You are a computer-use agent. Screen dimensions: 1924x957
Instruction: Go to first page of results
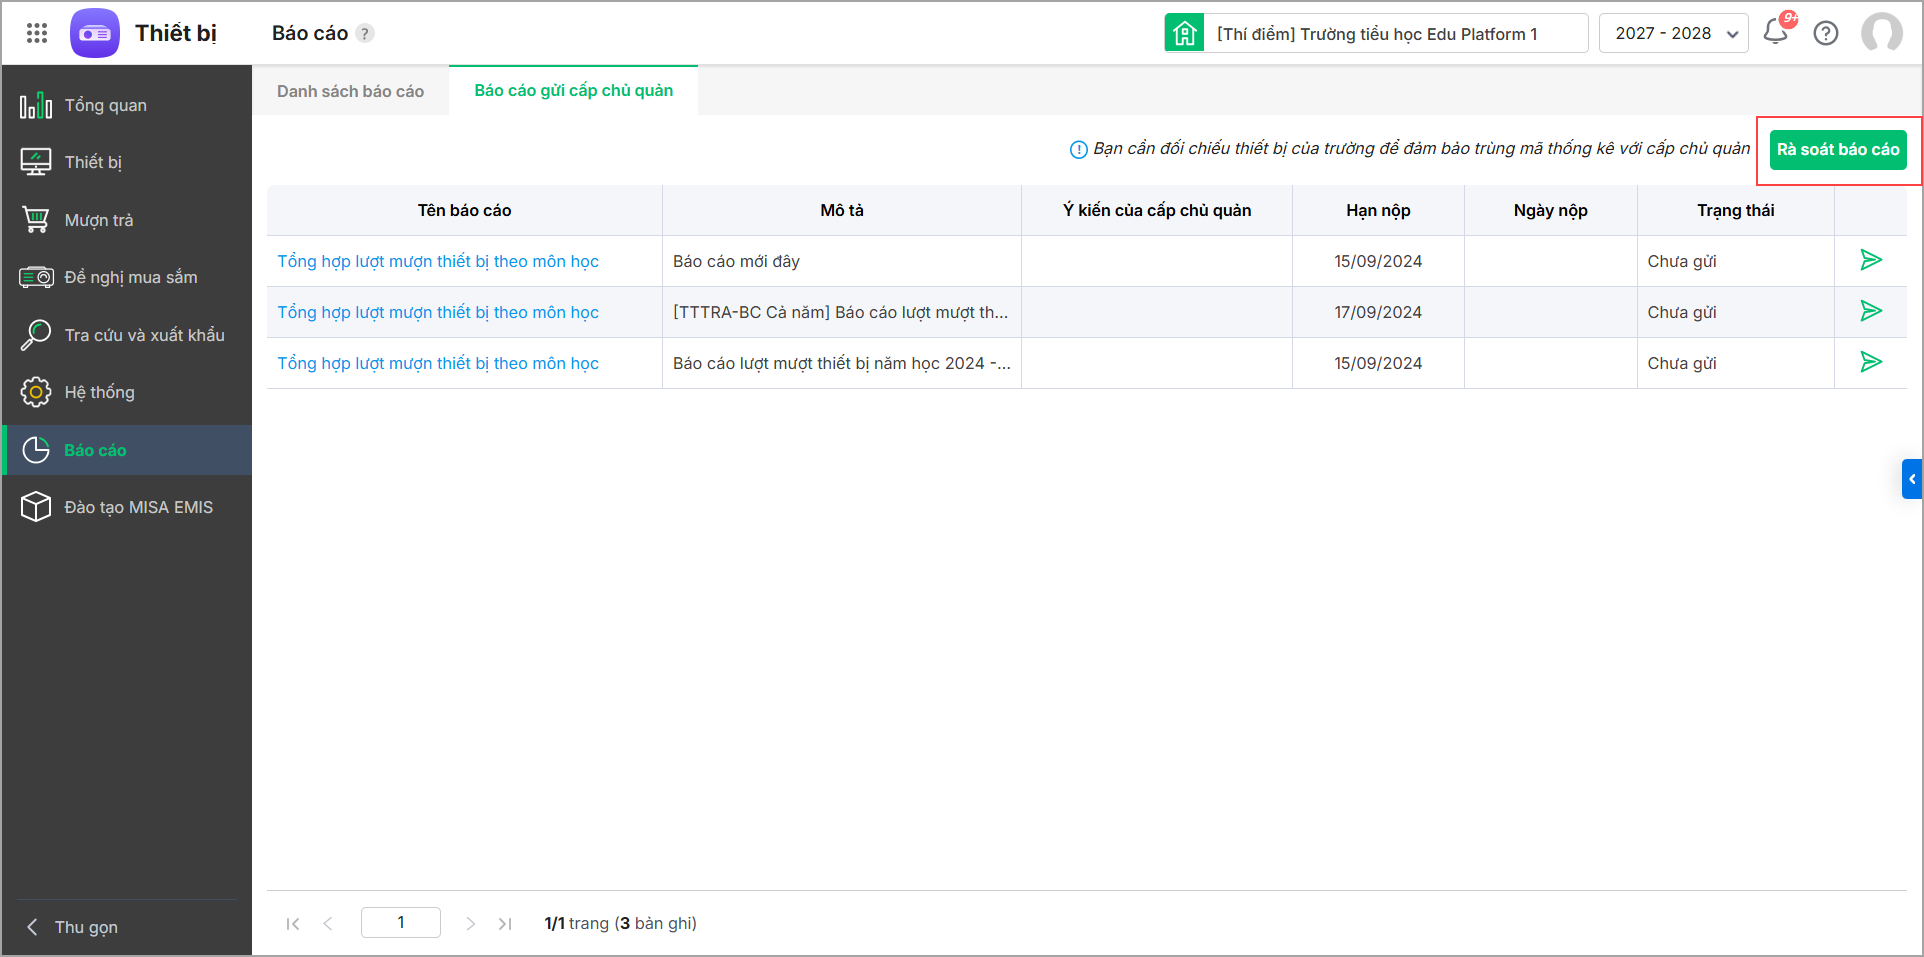pos(293,923)
